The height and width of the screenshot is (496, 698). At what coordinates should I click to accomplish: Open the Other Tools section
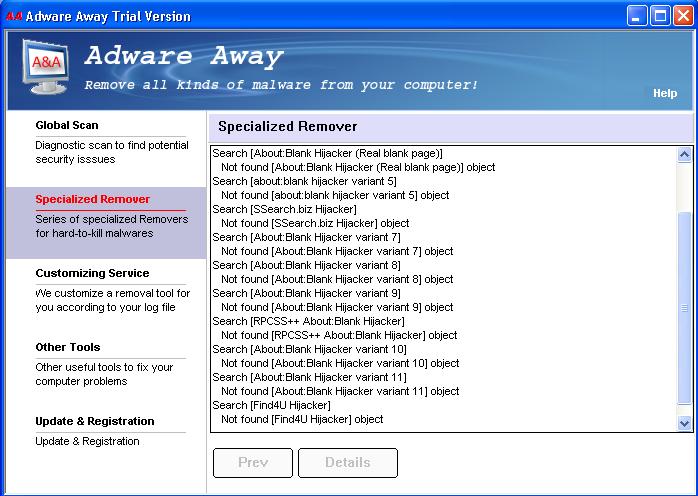(x=68, y=347)
